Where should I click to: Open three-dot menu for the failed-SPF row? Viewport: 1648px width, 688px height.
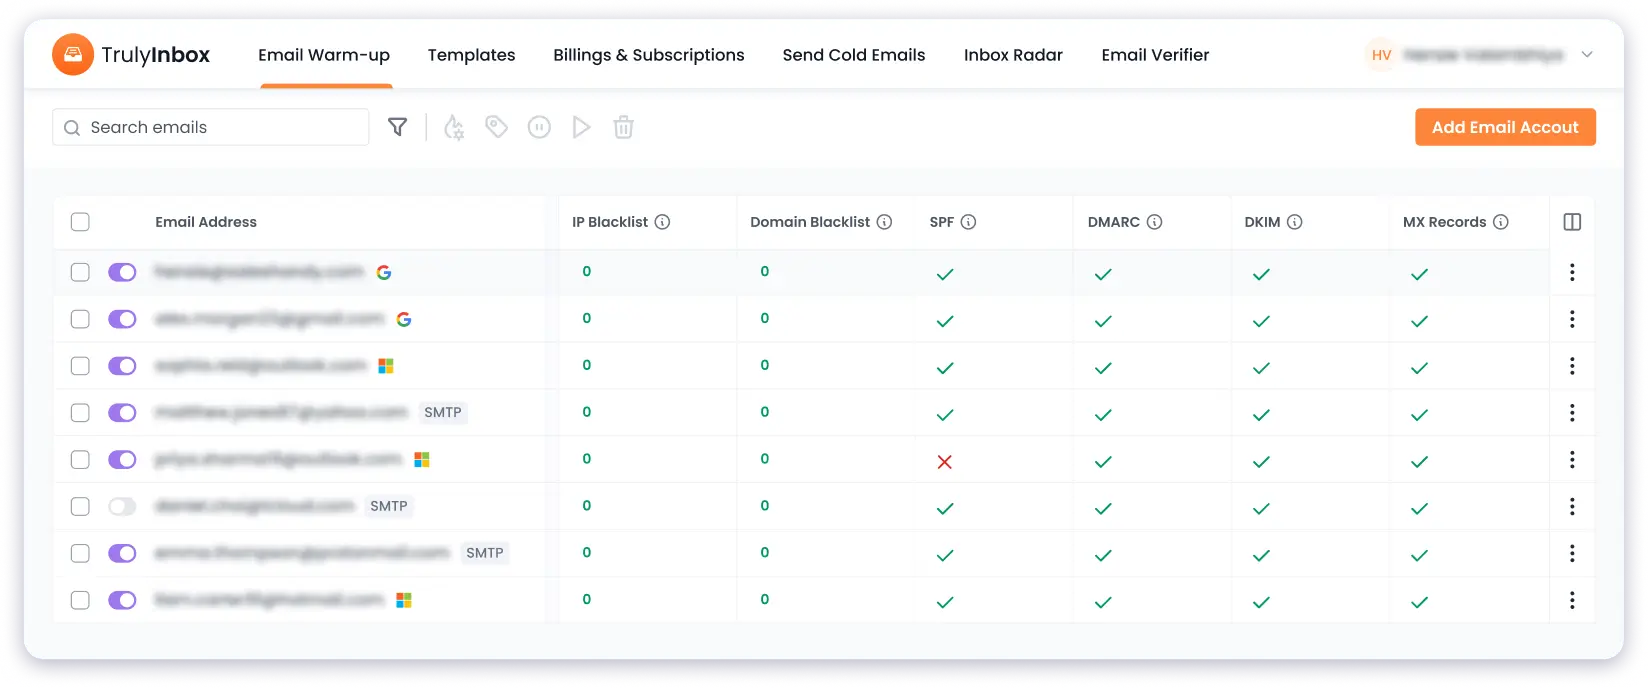(1572, 460)
